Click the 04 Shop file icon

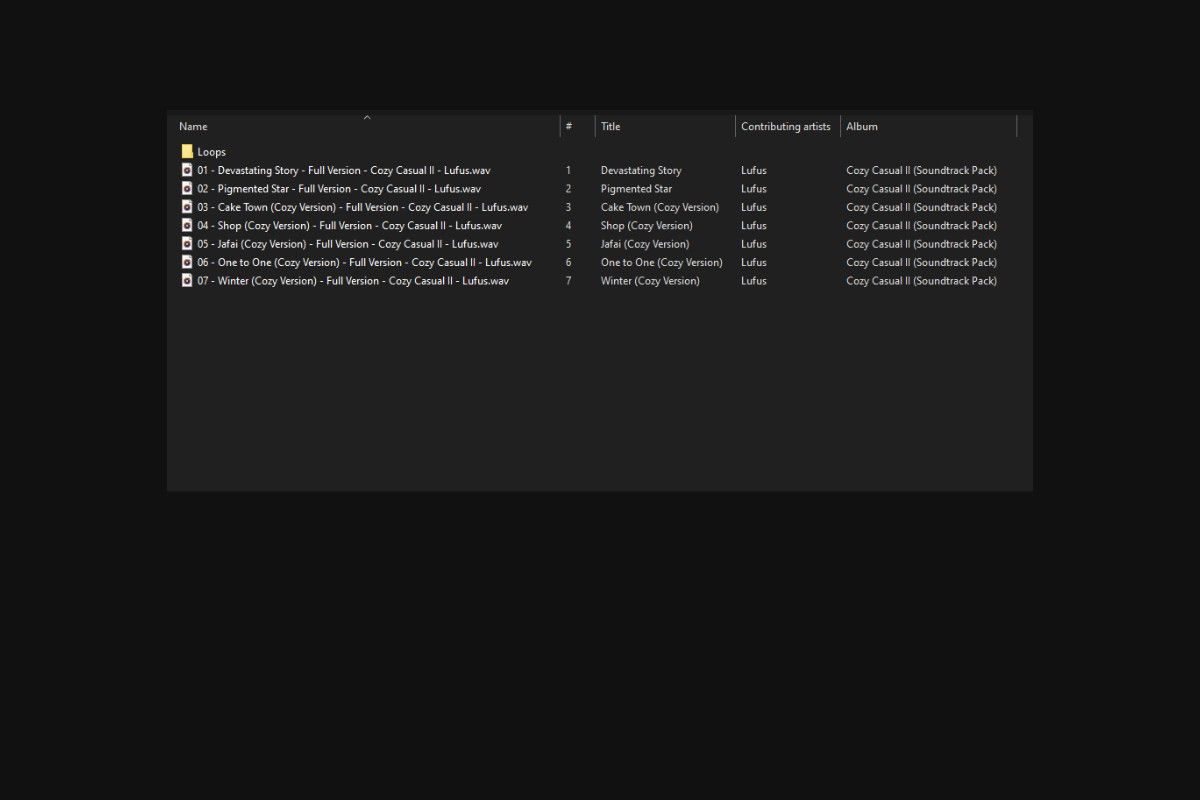click(187, 225)
